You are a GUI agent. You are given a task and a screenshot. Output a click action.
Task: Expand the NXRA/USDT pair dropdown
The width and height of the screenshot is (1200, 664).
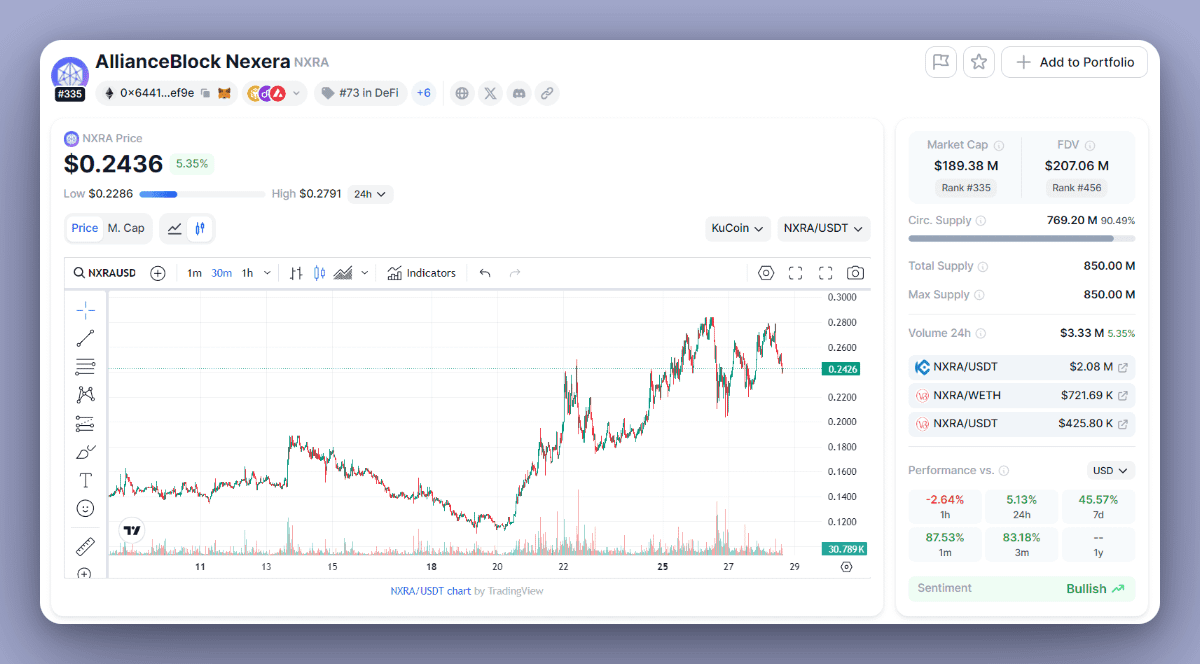click(x=824, y=228)
